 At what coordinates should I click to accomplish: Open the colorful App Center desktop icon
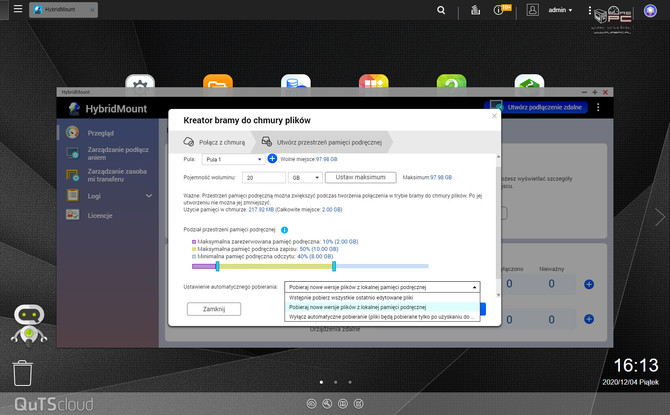pos(373,82)
